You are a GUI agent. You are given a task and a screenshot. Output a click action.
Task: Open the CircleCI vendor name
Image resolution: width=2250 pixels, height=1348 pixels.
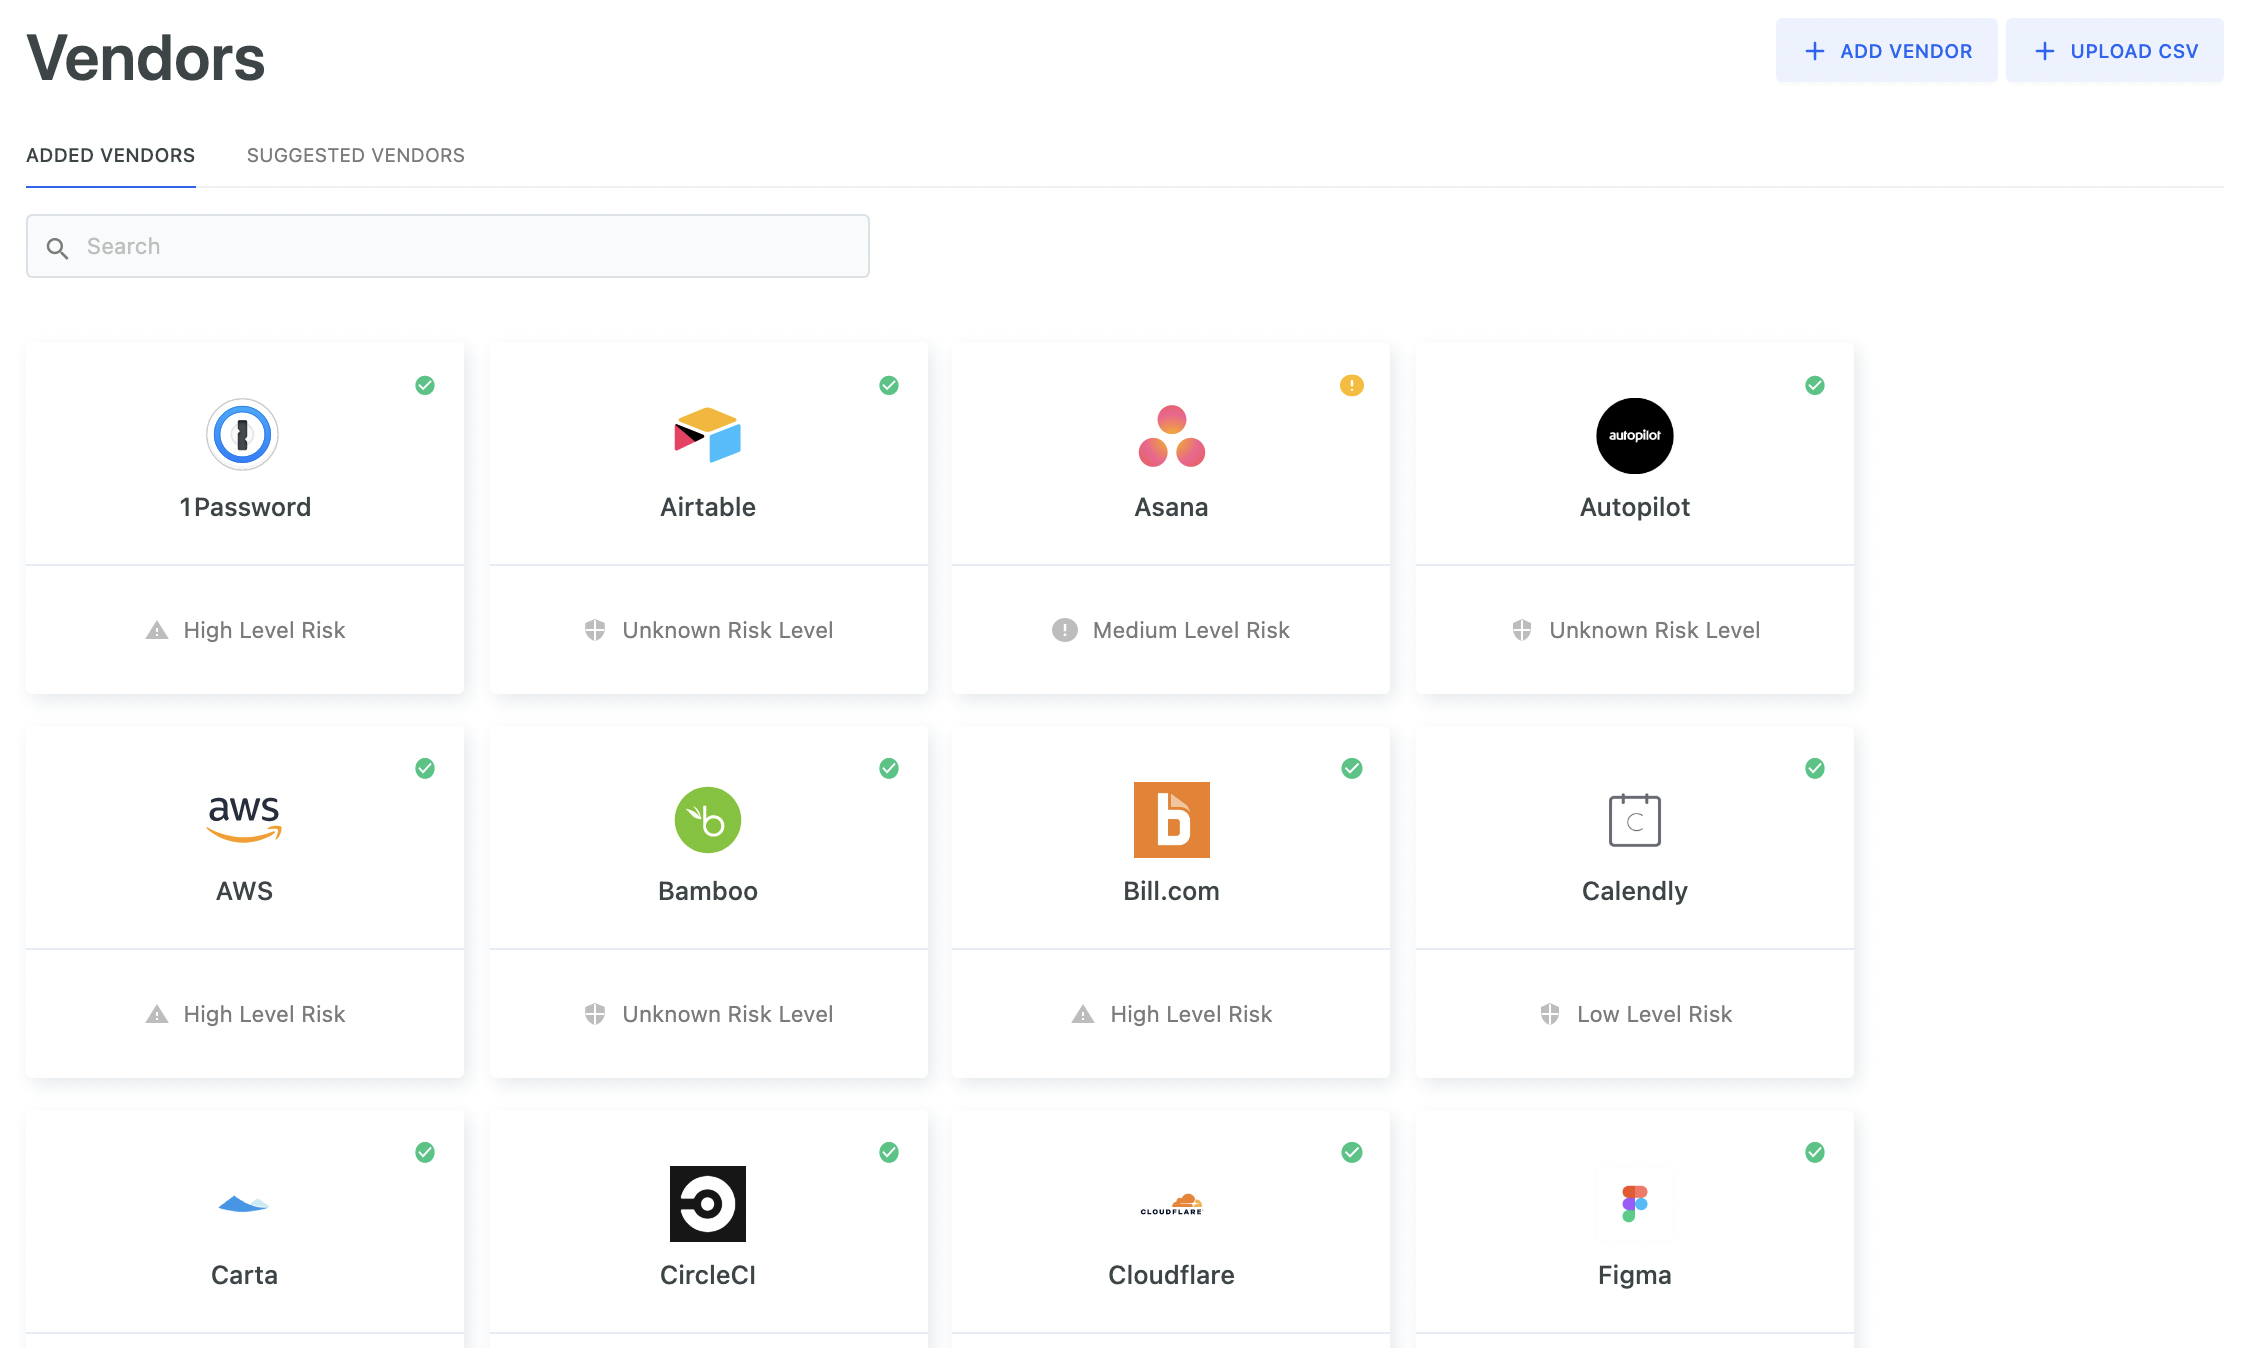tap(708, 1275)
